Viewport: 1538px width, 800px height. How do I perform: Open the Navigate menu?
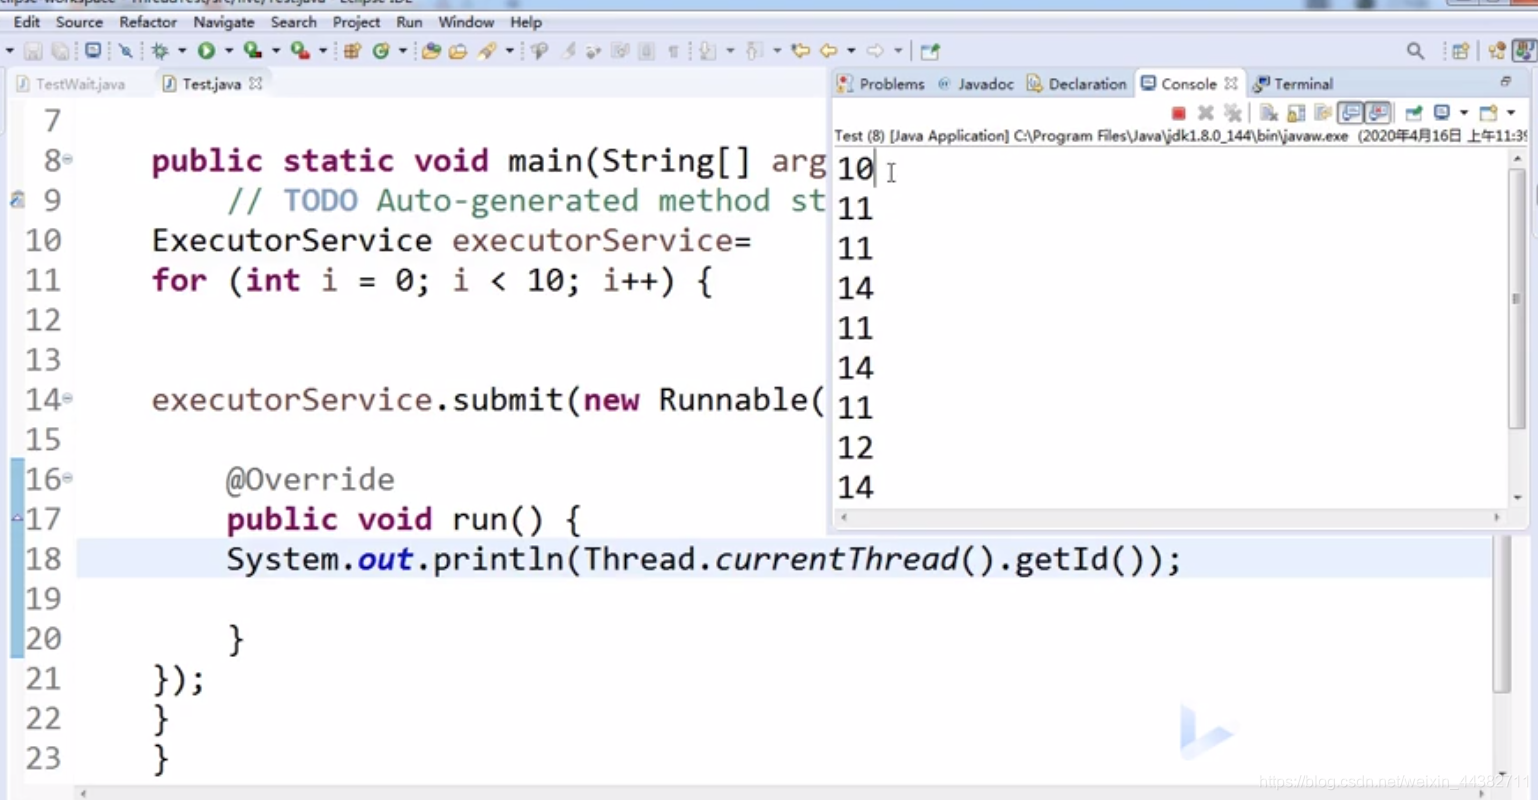point(224,22)
